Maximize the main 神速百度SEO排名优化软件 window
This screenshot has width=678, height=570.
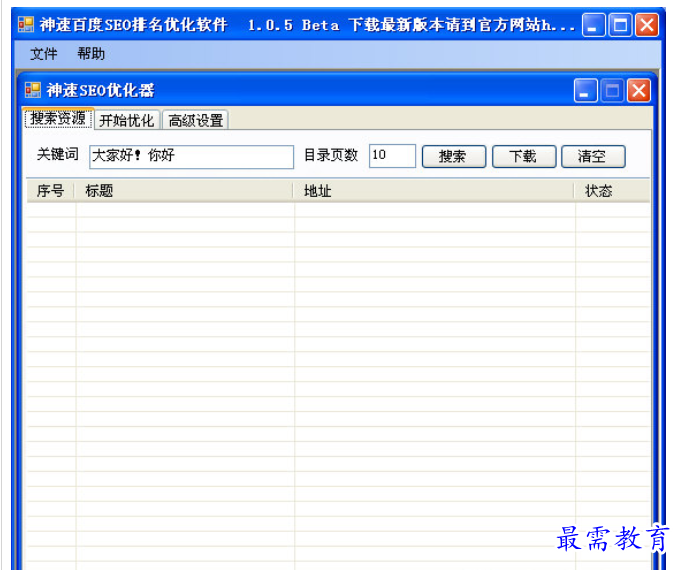click(620, 25)
